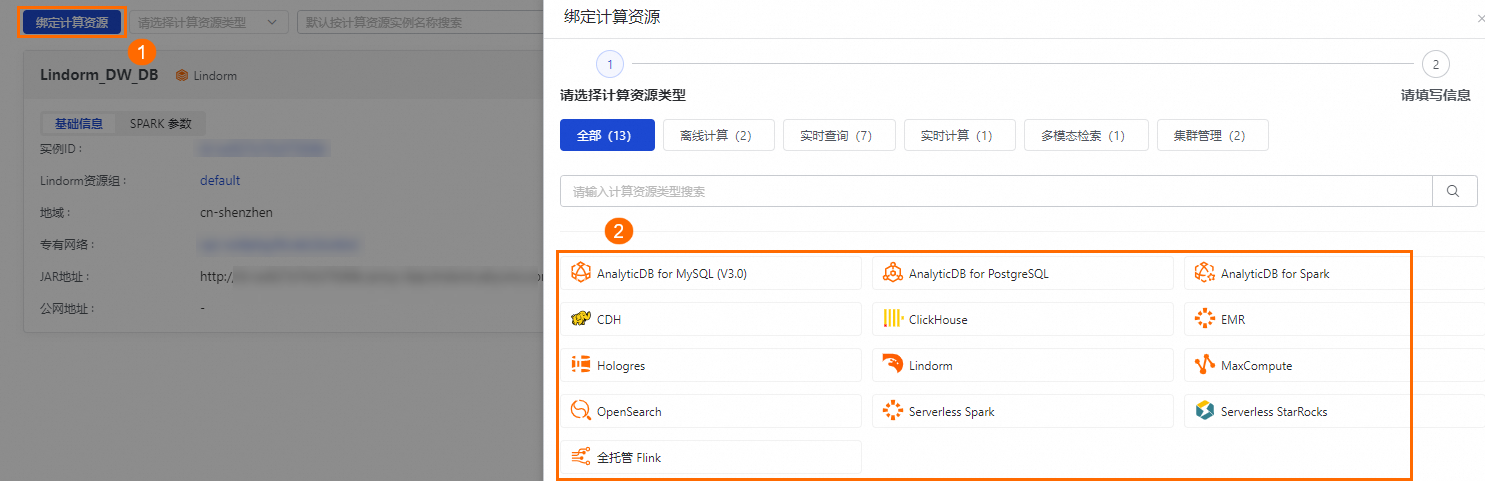The image size is (1485, 481).
Task: Click the ClickHouse label text
Action: coord(938,320)
